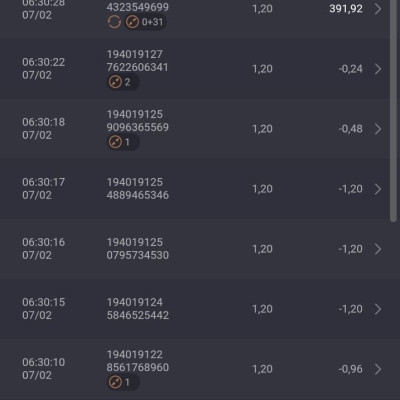This screenshot has height=400, width=400.
Task: Click the vertical scrollbar thumb
Action: point(393,110)
